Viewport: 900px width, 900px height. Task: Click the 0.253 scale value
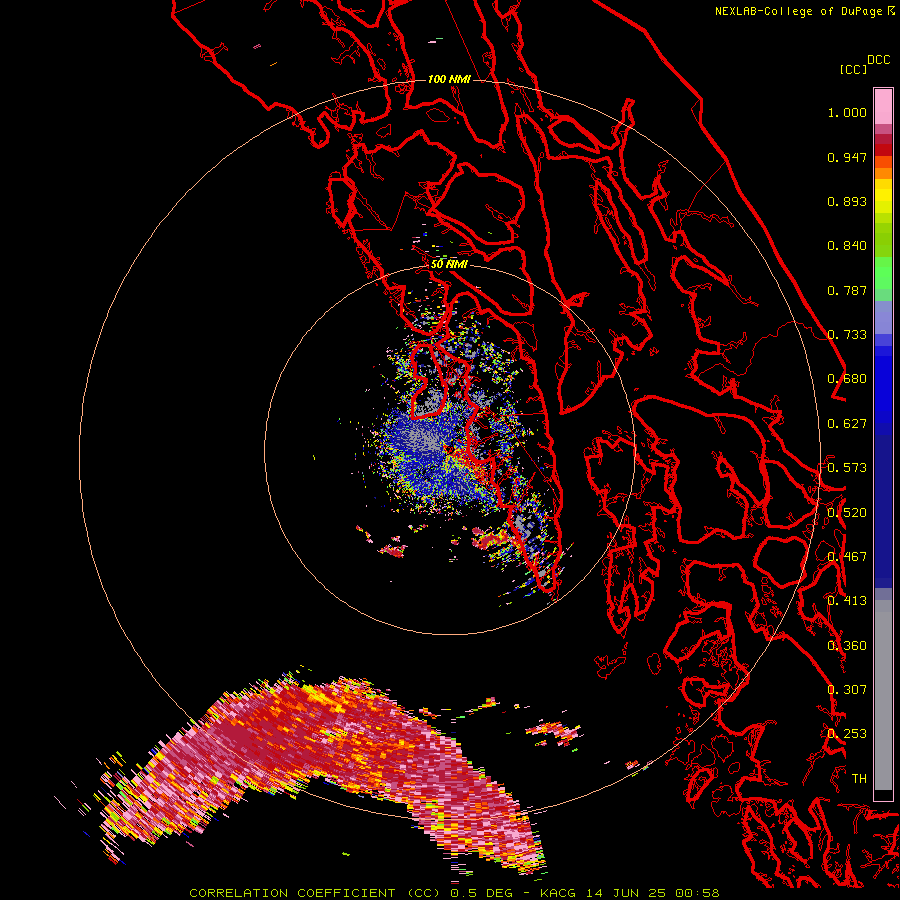point(847,734)
